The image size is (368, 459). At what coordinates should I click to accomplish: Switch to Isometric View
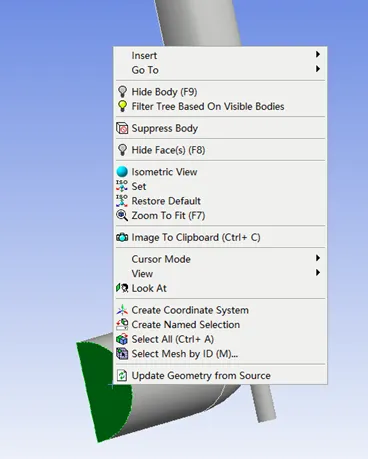click(x=221, y=172)
